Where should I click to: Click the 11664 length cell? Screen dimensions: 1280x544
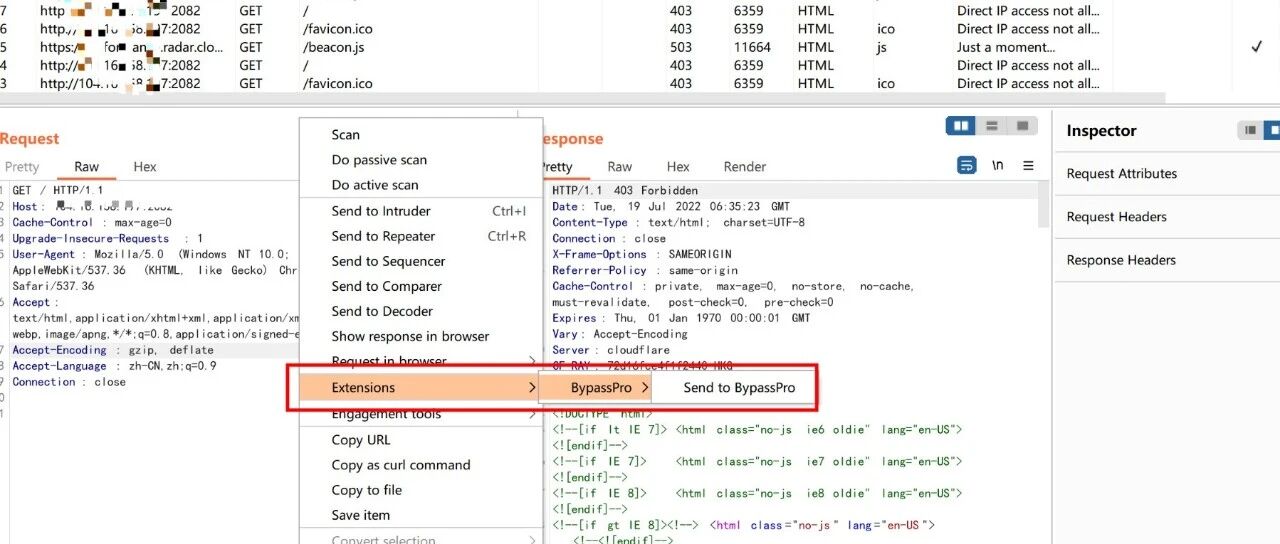(752, 47)
